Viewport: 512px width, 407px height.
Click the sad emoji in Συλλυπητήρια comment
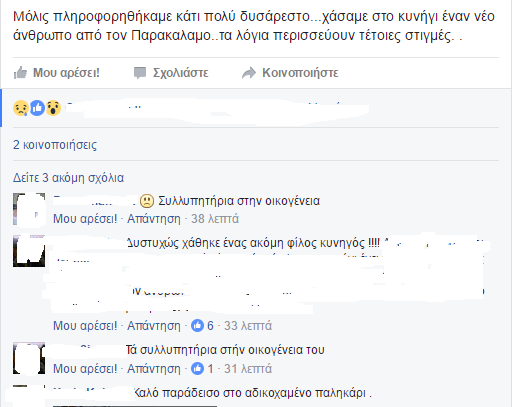point(147,201)
